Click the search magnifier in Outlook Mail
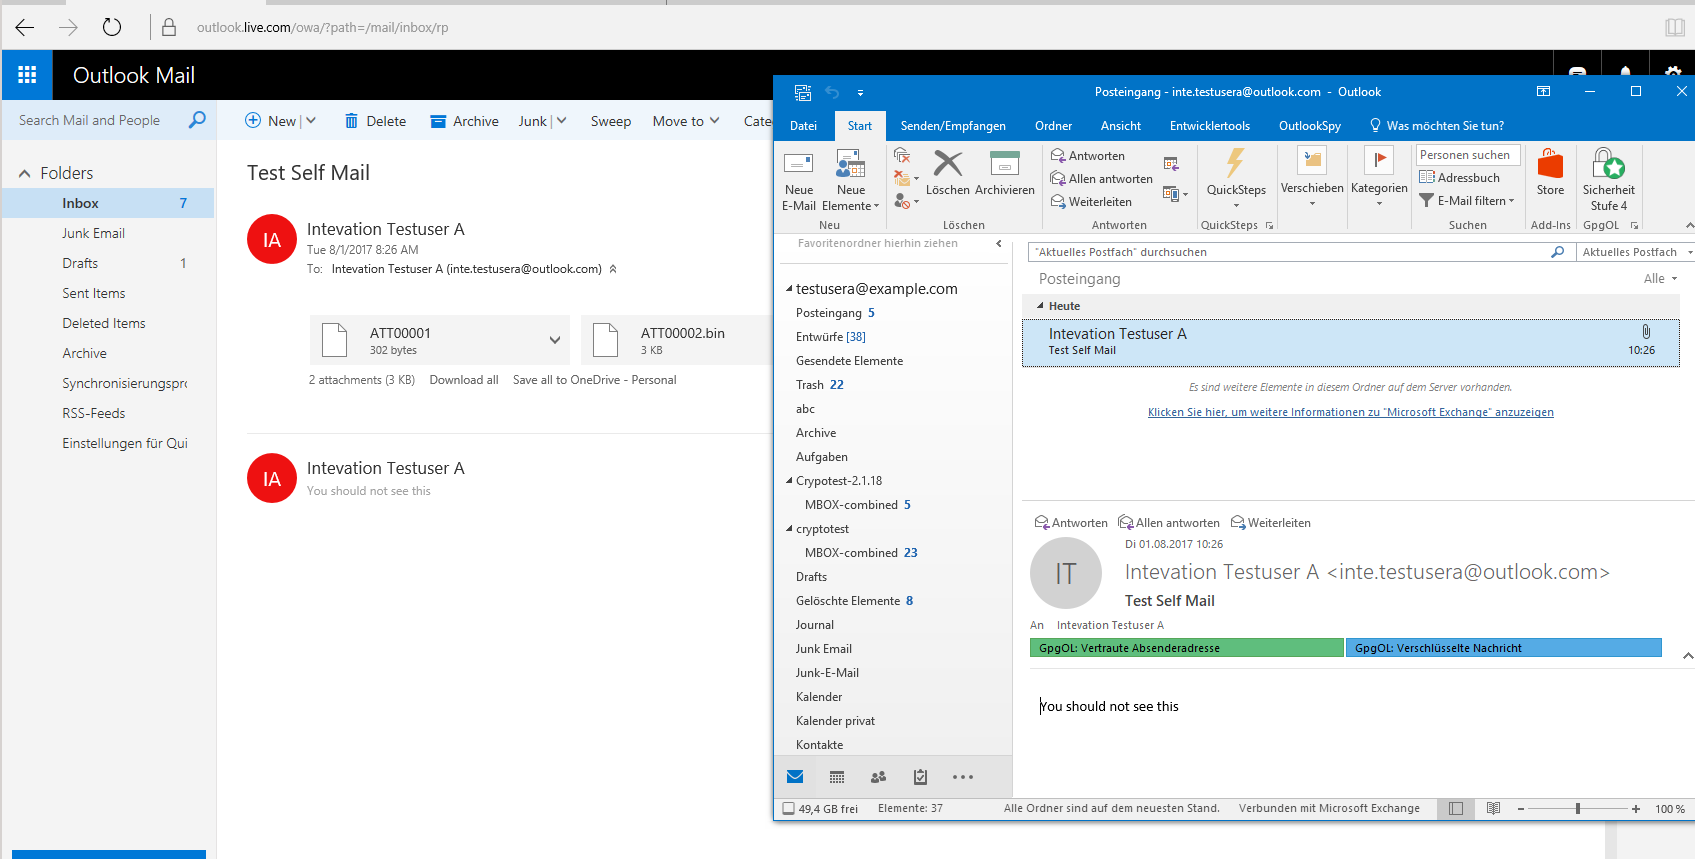Screen dimensions: 1695x859 pos(197,120)
